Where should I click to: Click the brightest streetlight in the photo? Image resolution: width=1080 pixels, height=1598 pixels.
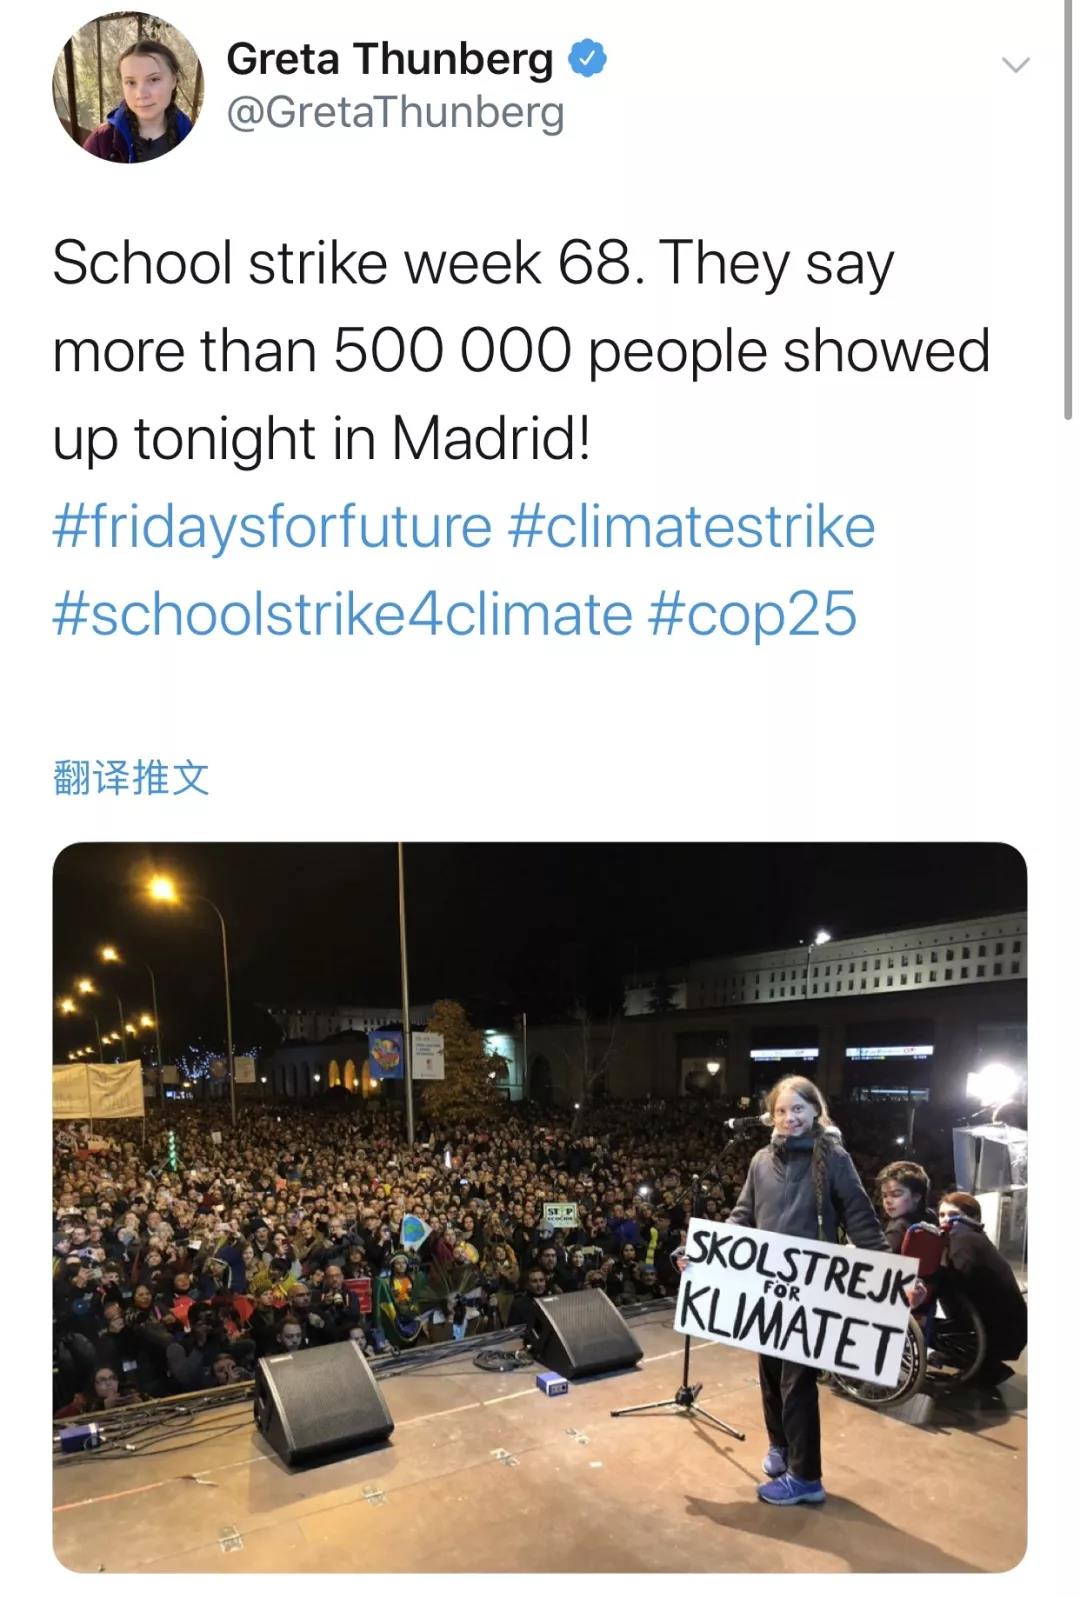click(160, 888)
